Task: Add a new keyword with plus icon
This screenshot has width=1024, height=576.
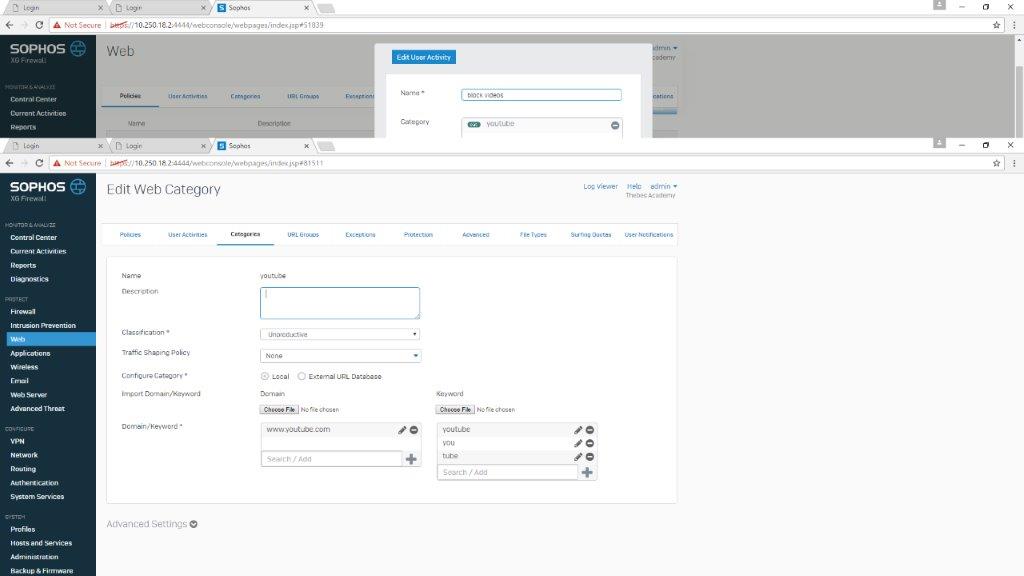Action: 587,472
